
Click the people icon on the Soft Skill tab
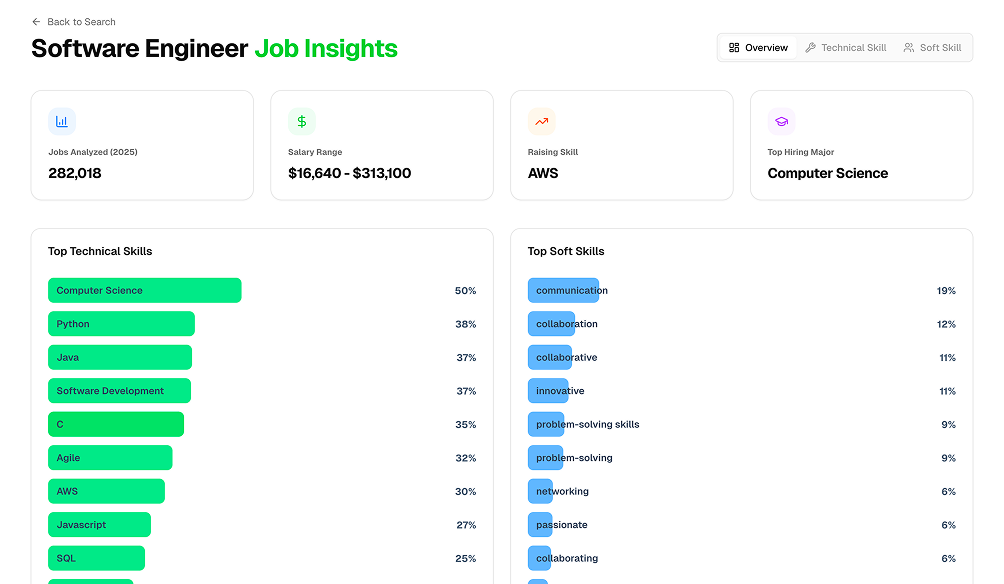908,47
